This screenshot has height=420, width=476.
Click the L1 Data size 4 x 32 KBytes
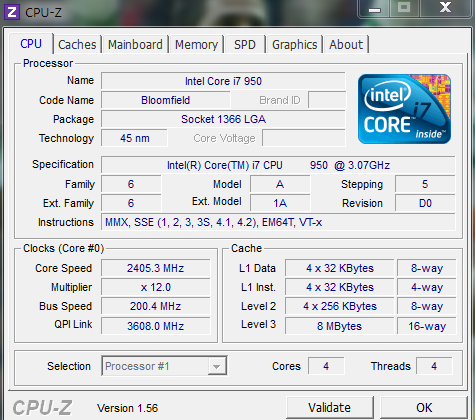coord(340,268)
